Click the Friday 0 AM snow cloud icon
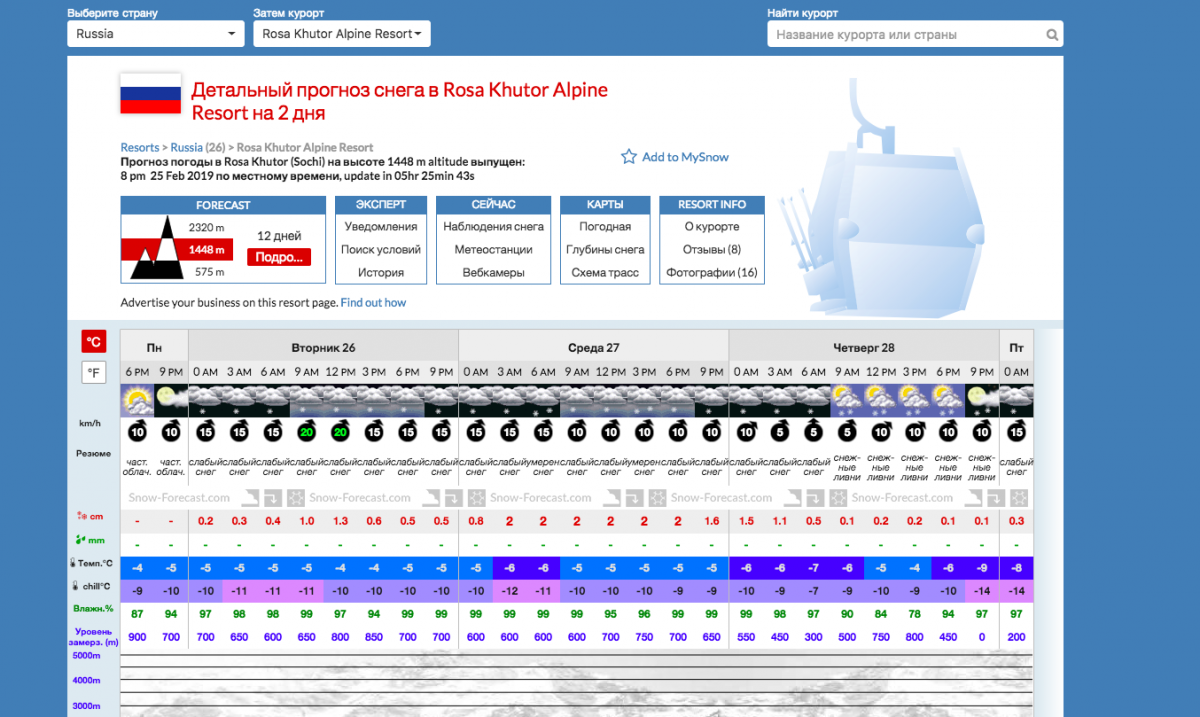The image size is (1200, 717). [1017, 401]
